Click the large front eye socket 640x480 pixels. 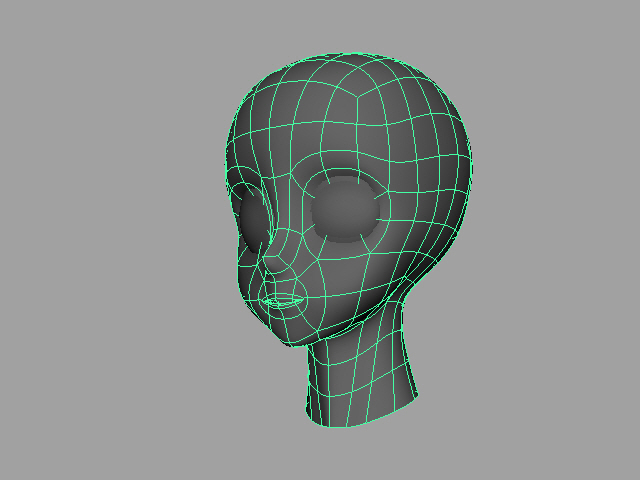pyautogui.click(x=345, y=211)
